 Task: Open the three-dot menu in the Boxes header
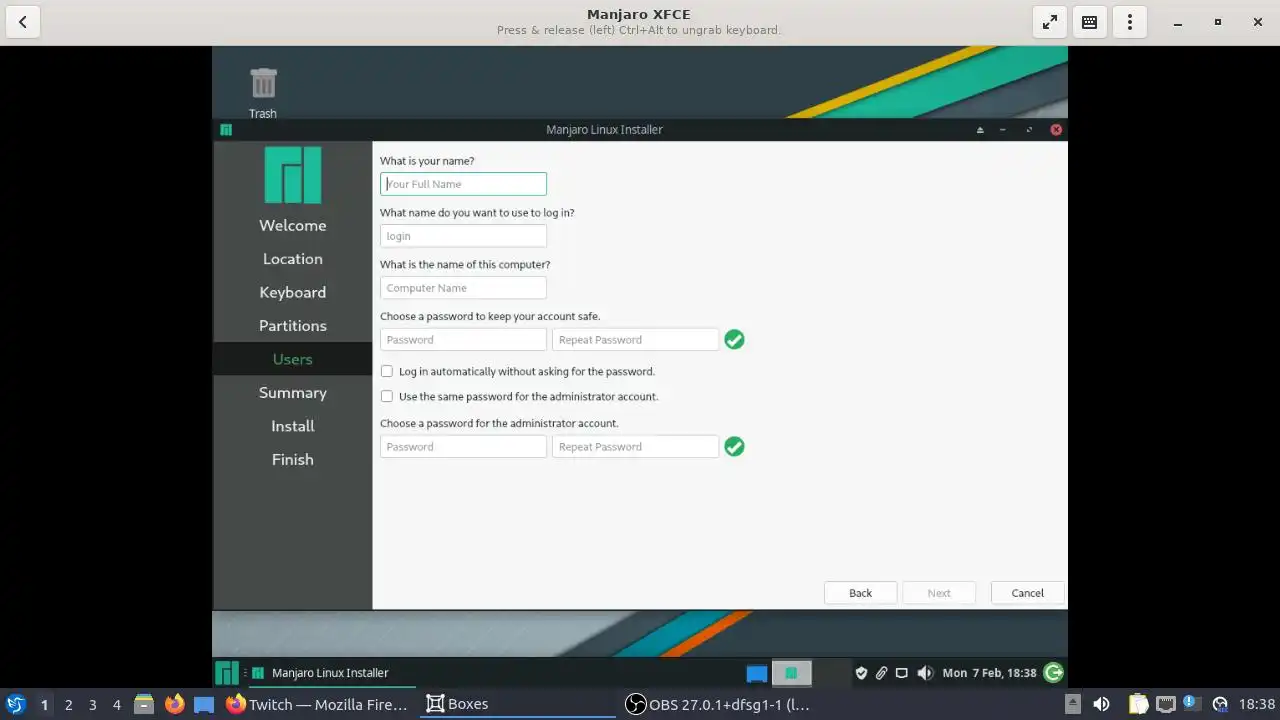pyautogui.click(x=1130, y=22)
